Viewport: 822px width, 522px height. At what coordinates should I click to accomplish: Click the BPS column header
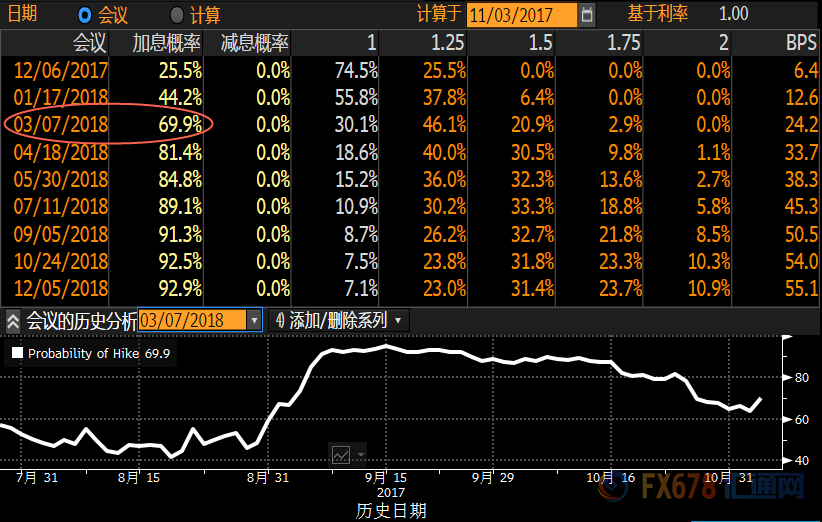point(801,44)
